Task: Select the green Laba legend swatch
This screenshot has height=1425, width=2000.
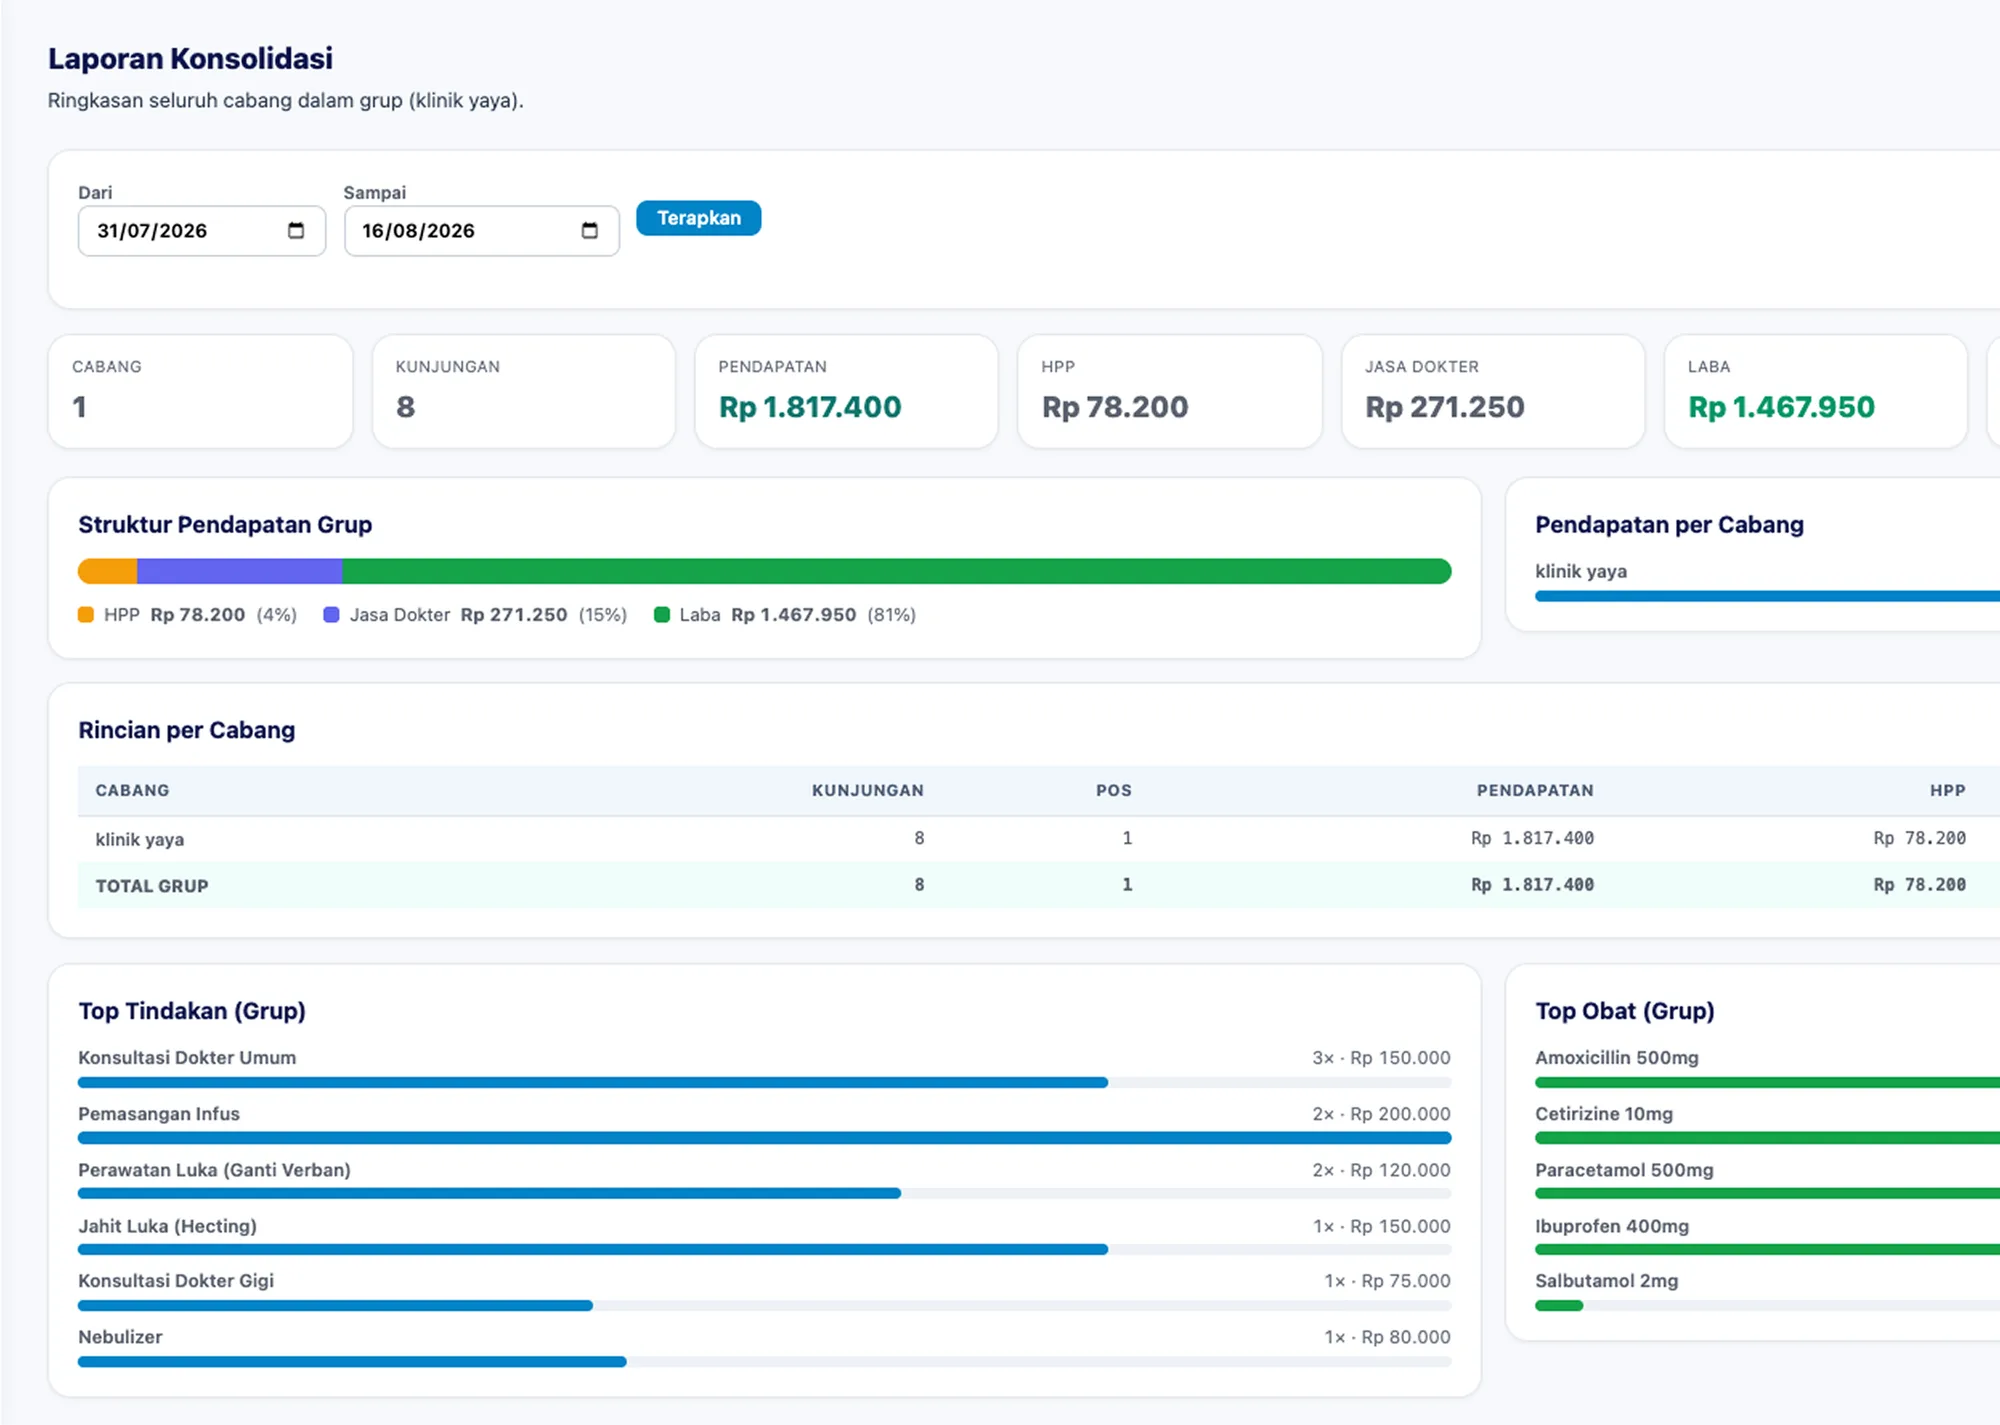Action: [661, 615]
